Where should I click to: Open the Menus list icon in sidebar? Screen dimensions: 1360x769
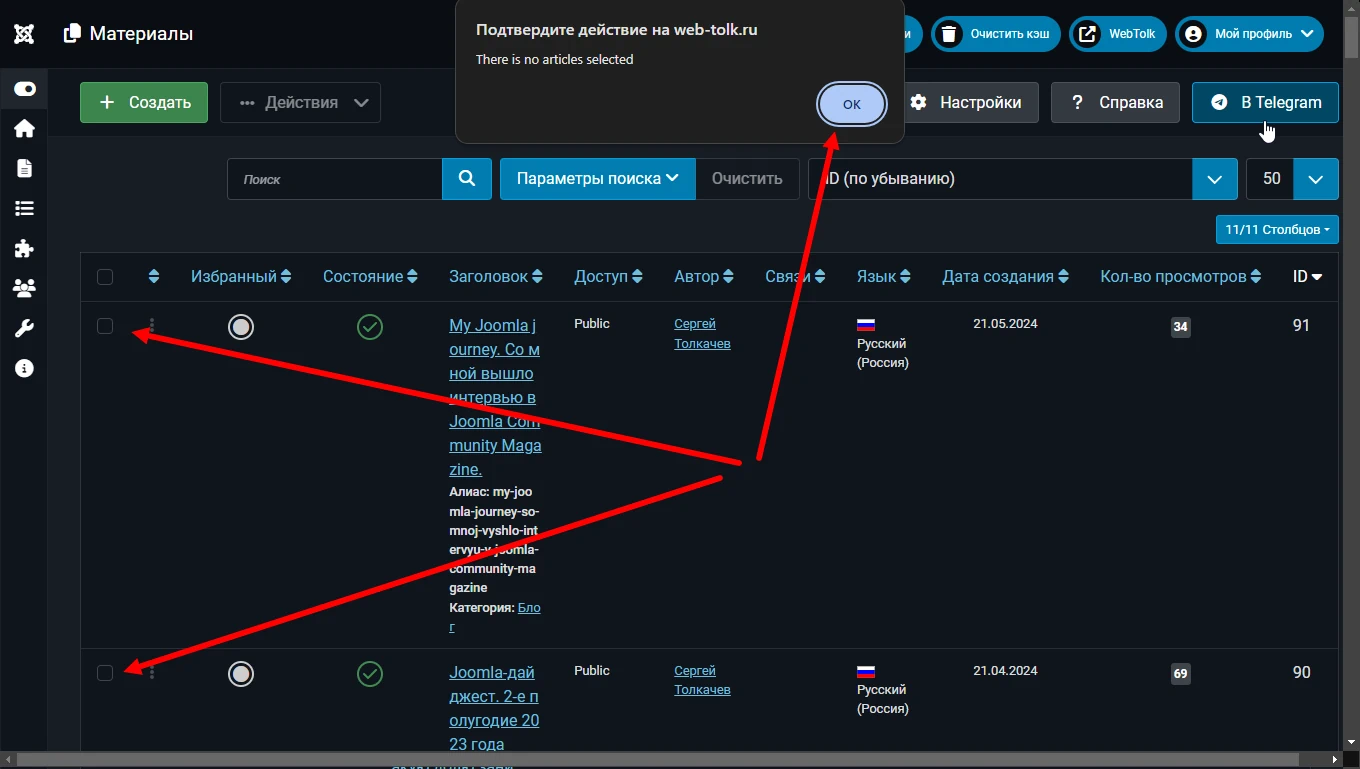[x=25, y=208]
